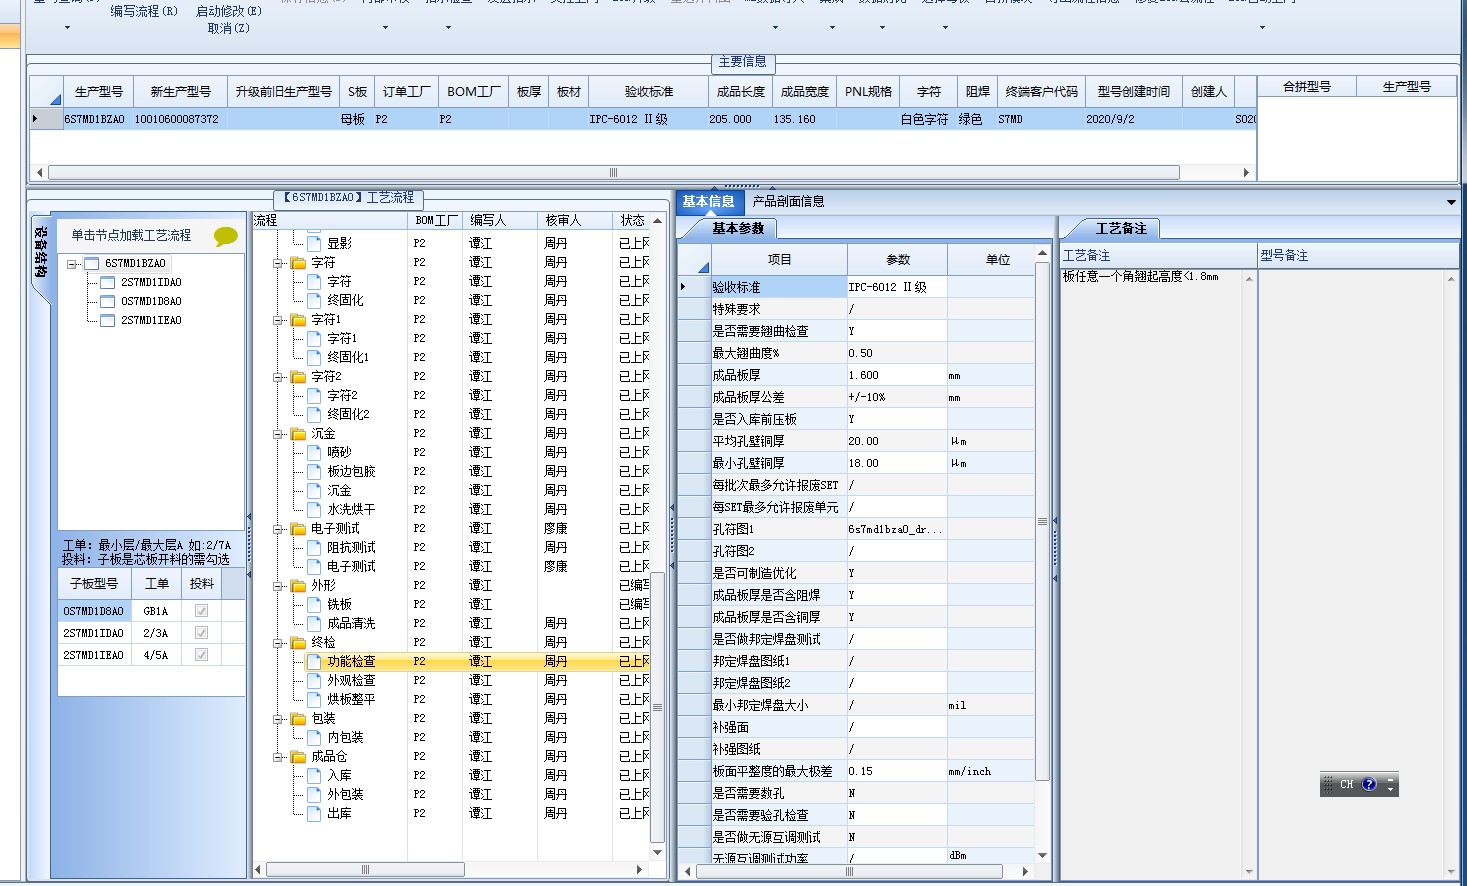Select the 外观检查 process row
1467x886 pixels.
(x=452, y=680)
